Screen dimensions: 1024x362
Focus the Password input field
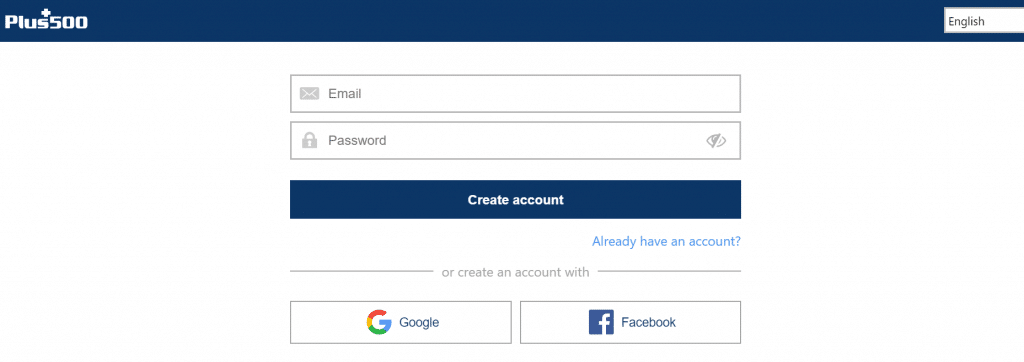pos(515,140)
